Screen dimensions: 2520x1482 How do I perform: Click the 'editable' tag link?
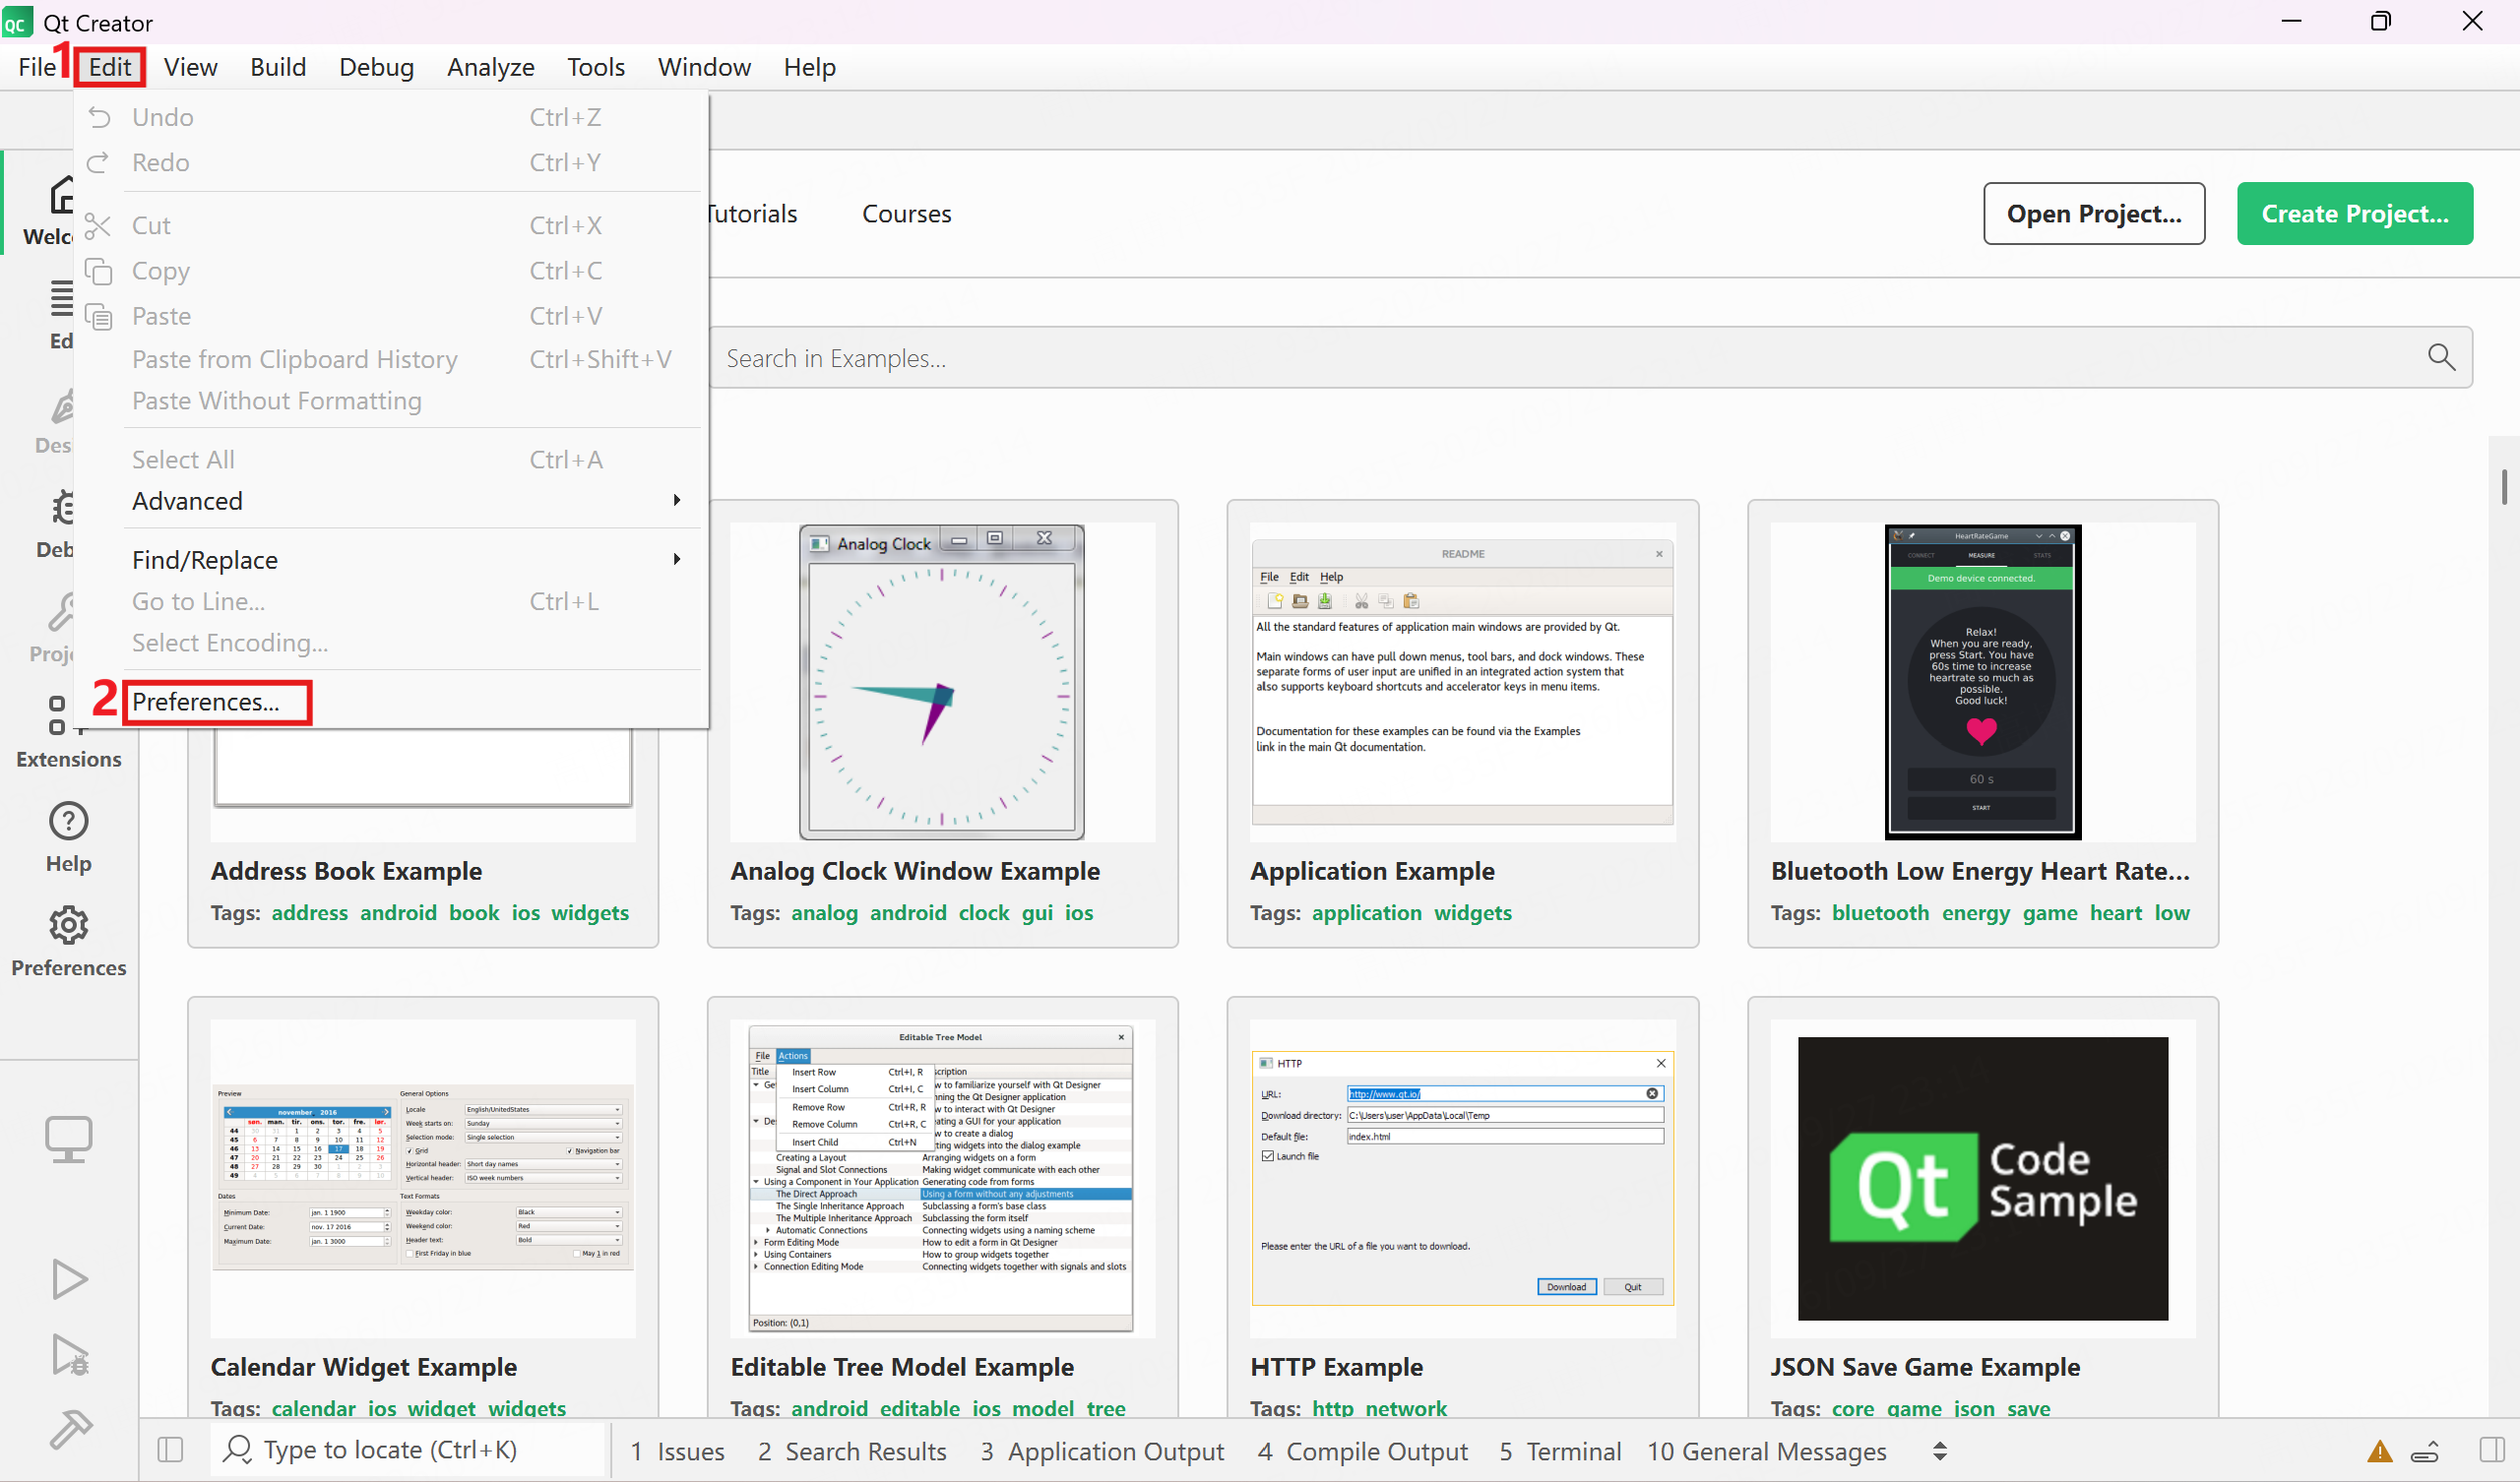pos(920,1407)
